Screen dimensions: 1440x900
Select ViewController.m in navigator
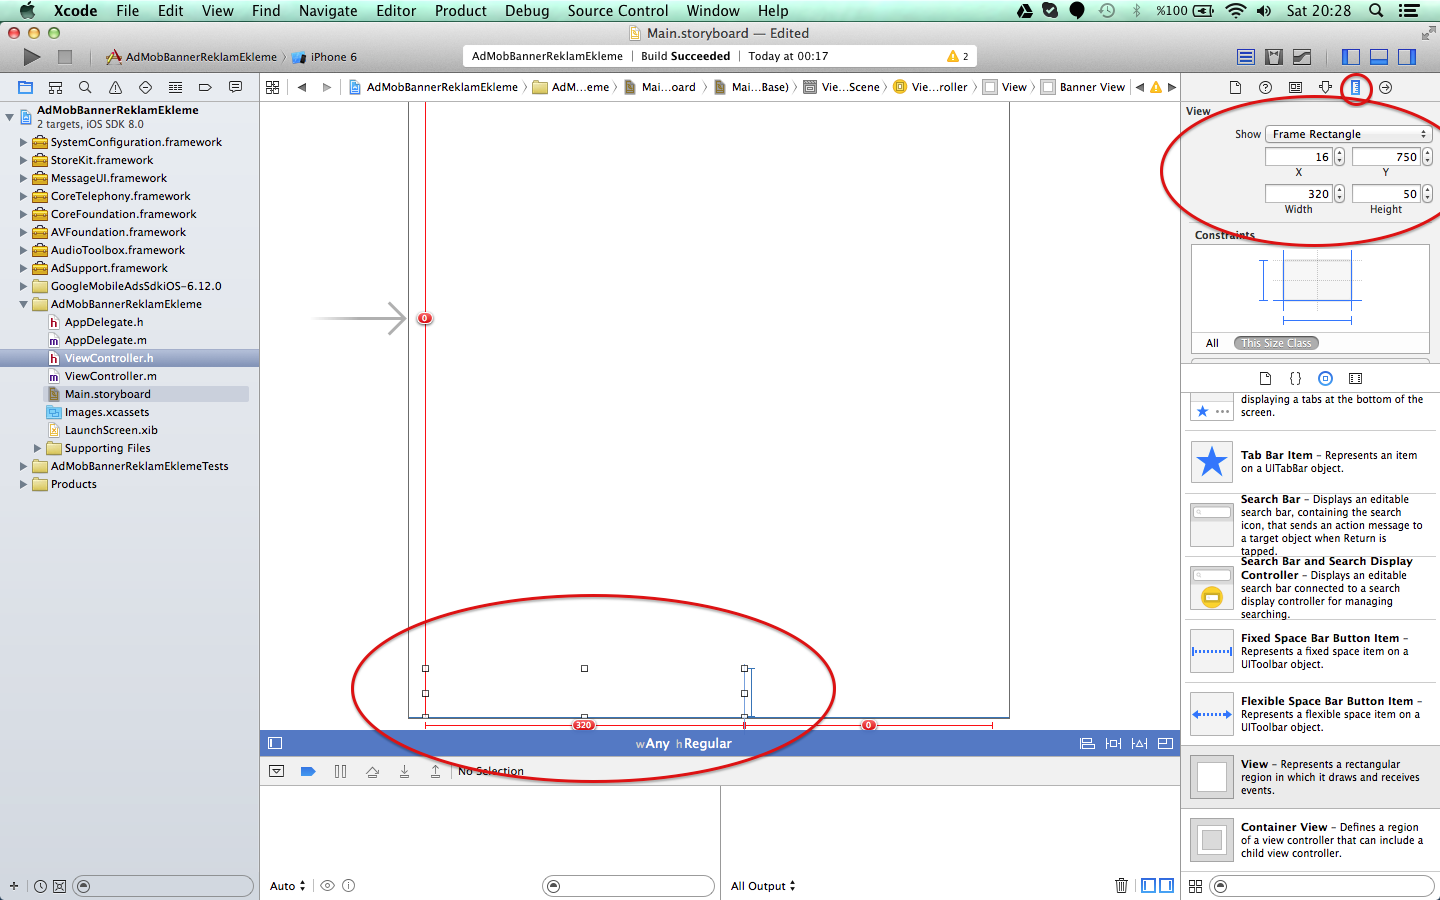click(110, 376)
